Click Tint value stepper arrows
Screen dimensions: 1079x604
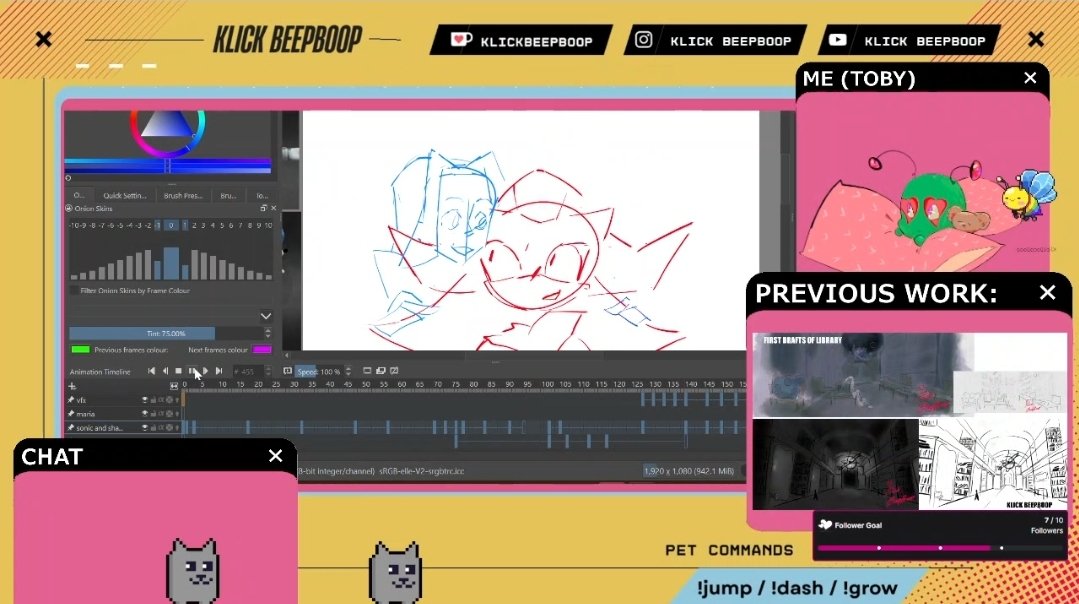point(268,333)
